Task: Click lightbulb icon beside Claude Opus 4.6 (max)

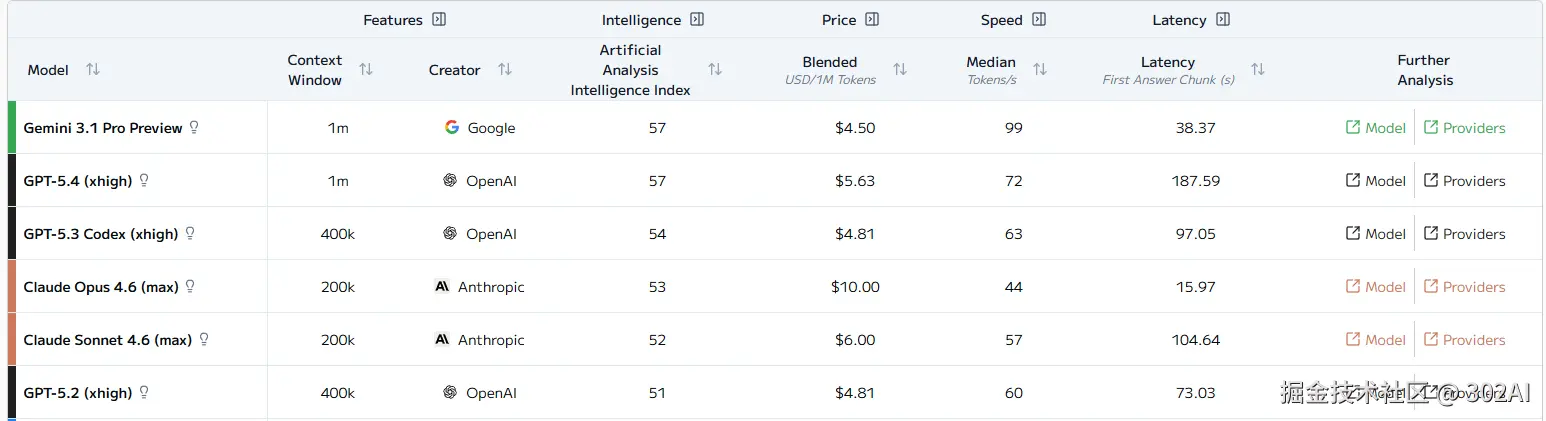Action: point(190,286)
